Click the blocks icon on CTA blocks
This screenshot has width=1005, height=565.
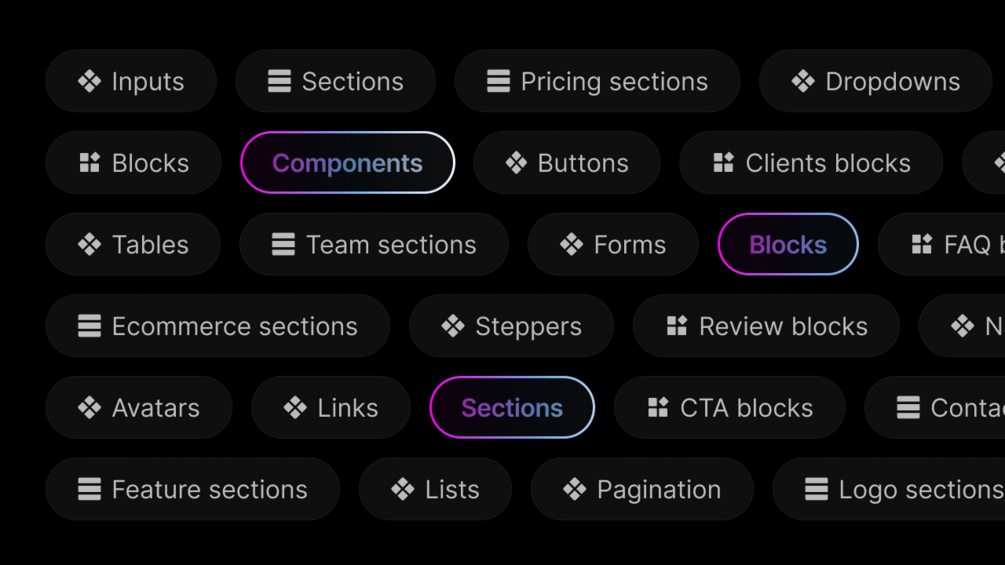click(658, 407)
